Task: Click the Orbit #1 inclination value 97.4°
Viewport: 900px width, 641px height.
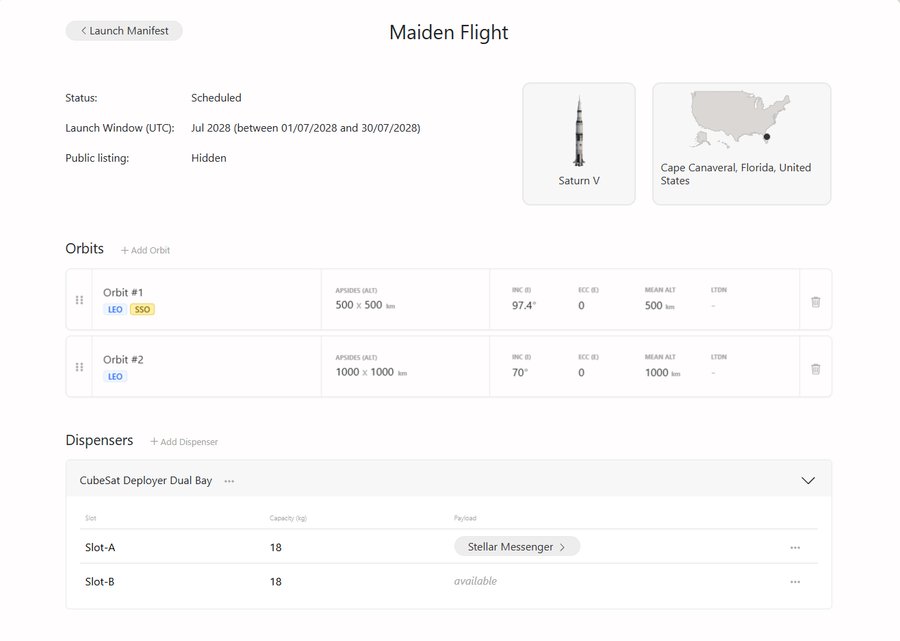Action: [x=524, y=305]
